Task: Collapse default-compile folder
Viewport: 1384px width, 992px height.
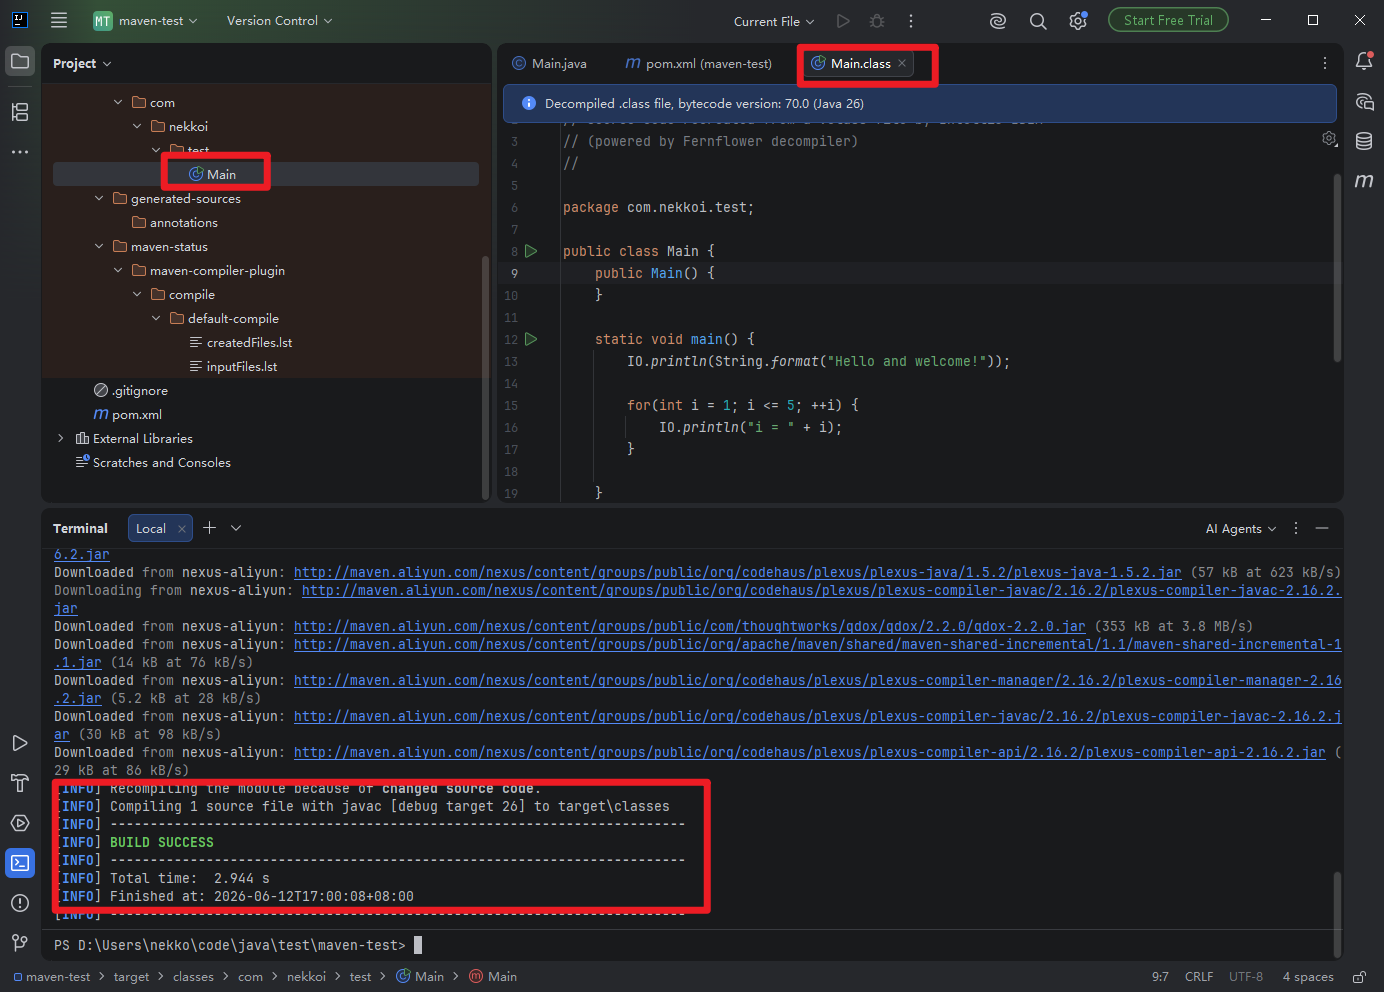Action: click(156, 318)
